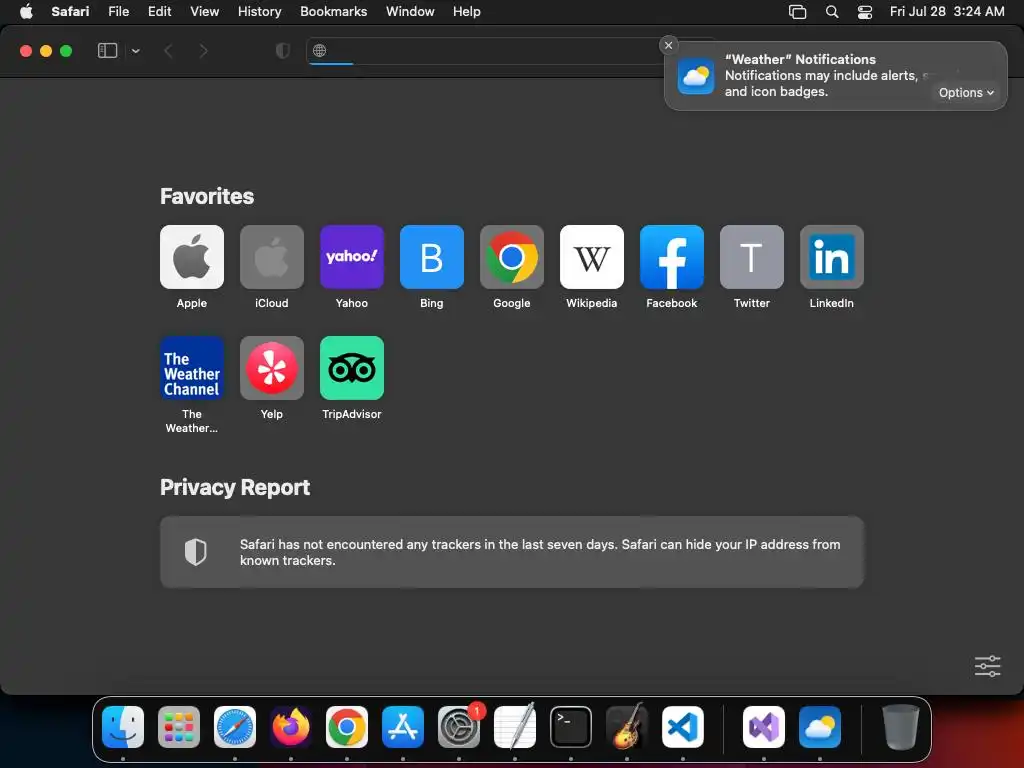Screen dimensions: 1024x768
Task: Open the Google favorite
Action: pos(511,257)
